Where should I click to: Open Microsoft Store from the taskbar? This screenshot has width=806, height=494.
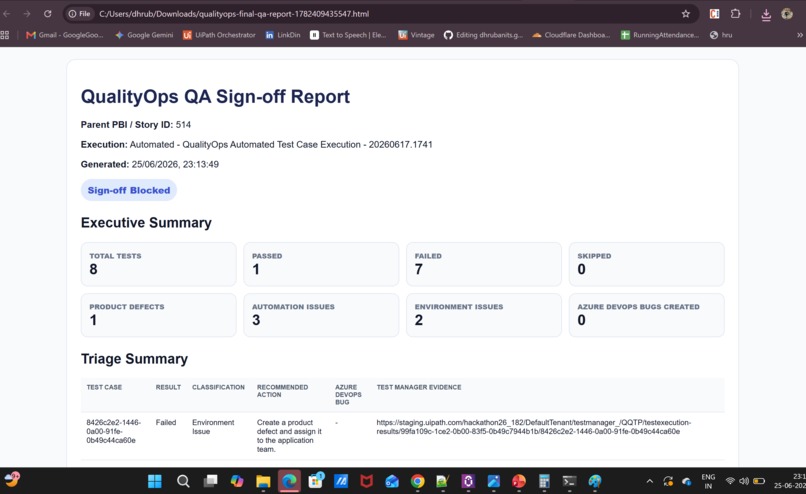[x=316, y=481]
